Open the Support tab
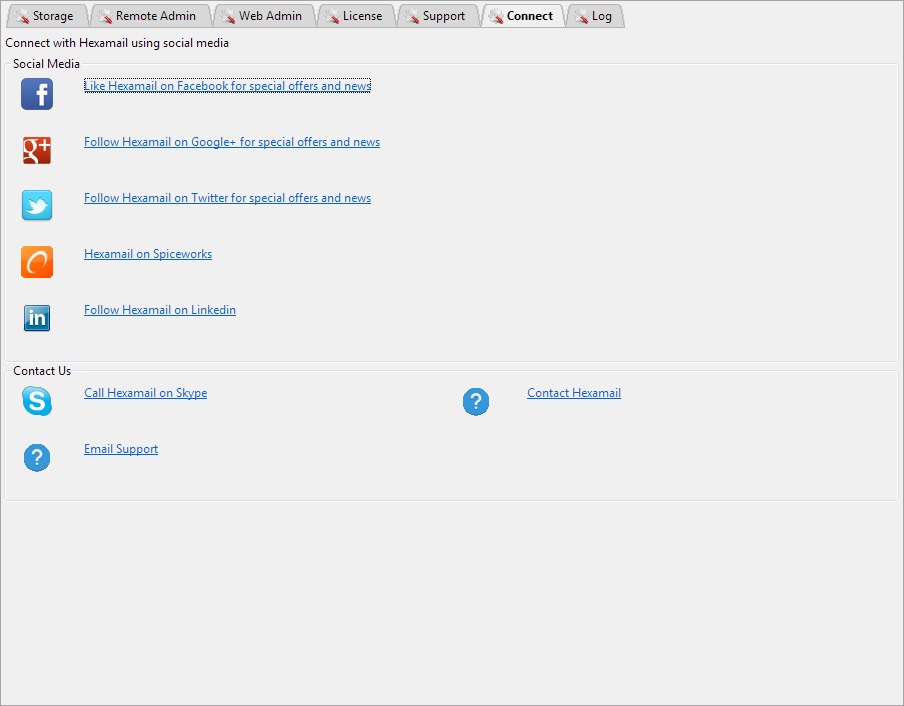904x706 pixels. [x=437, y=16]
